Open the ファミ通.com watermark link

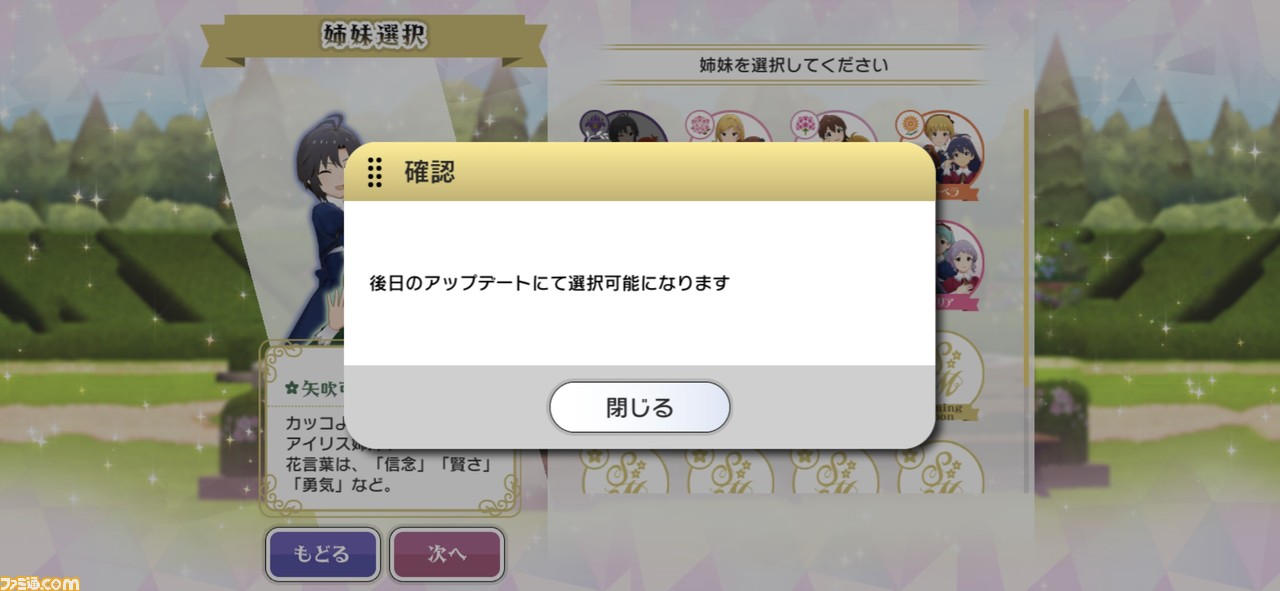[40, 581]
